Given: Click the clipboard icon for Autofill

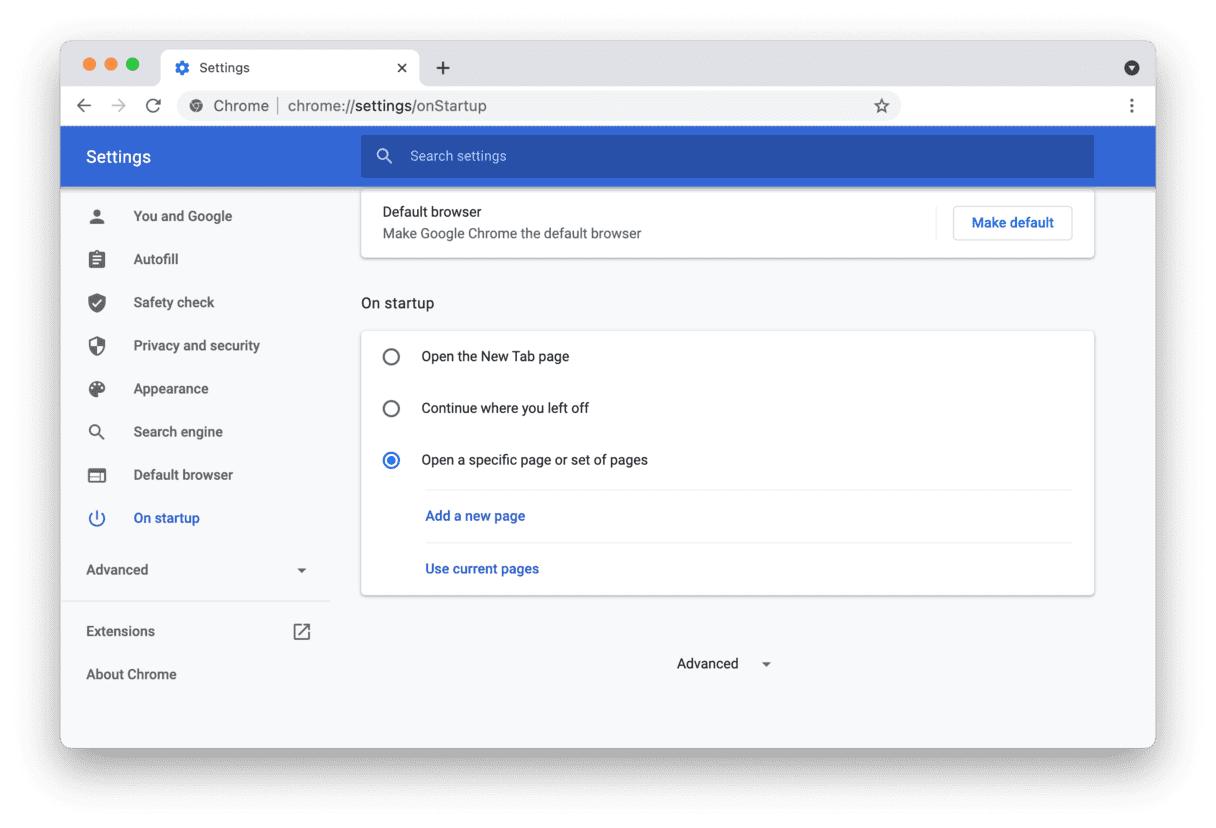Looking at the screenshot, I should [97, 259].
